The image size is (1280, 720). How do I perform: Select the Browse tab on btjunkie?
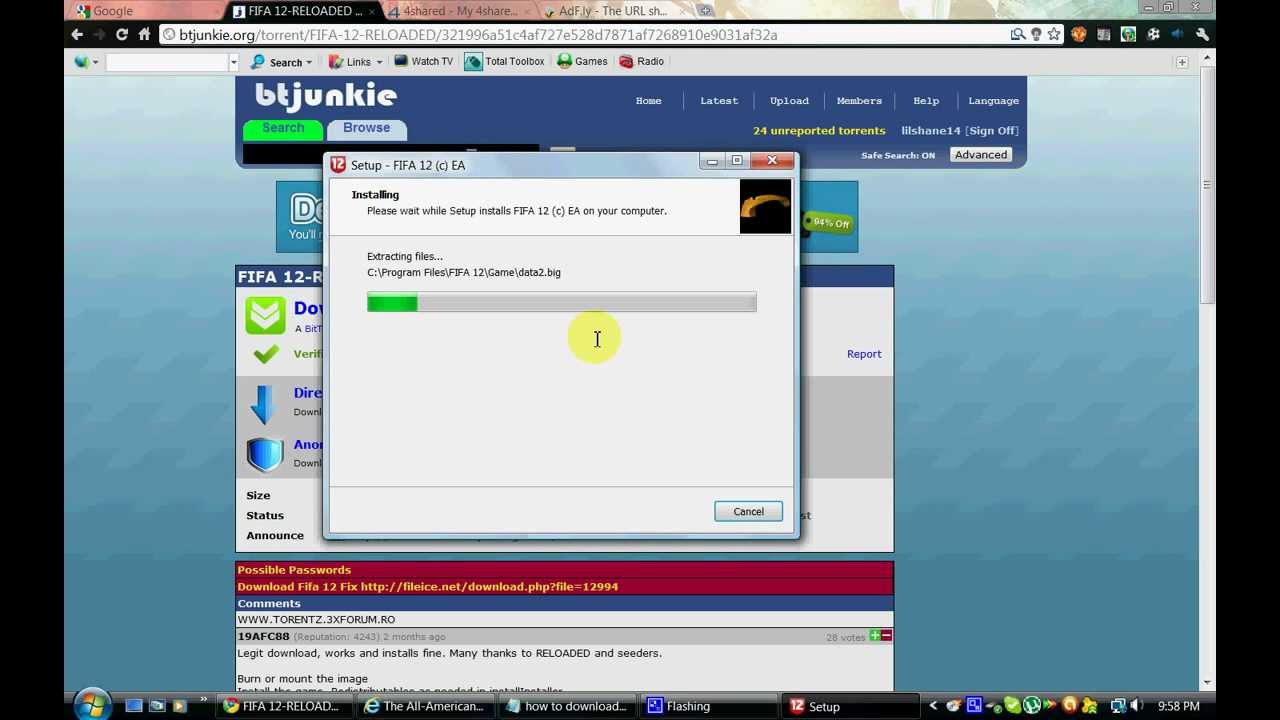(366, 128)
